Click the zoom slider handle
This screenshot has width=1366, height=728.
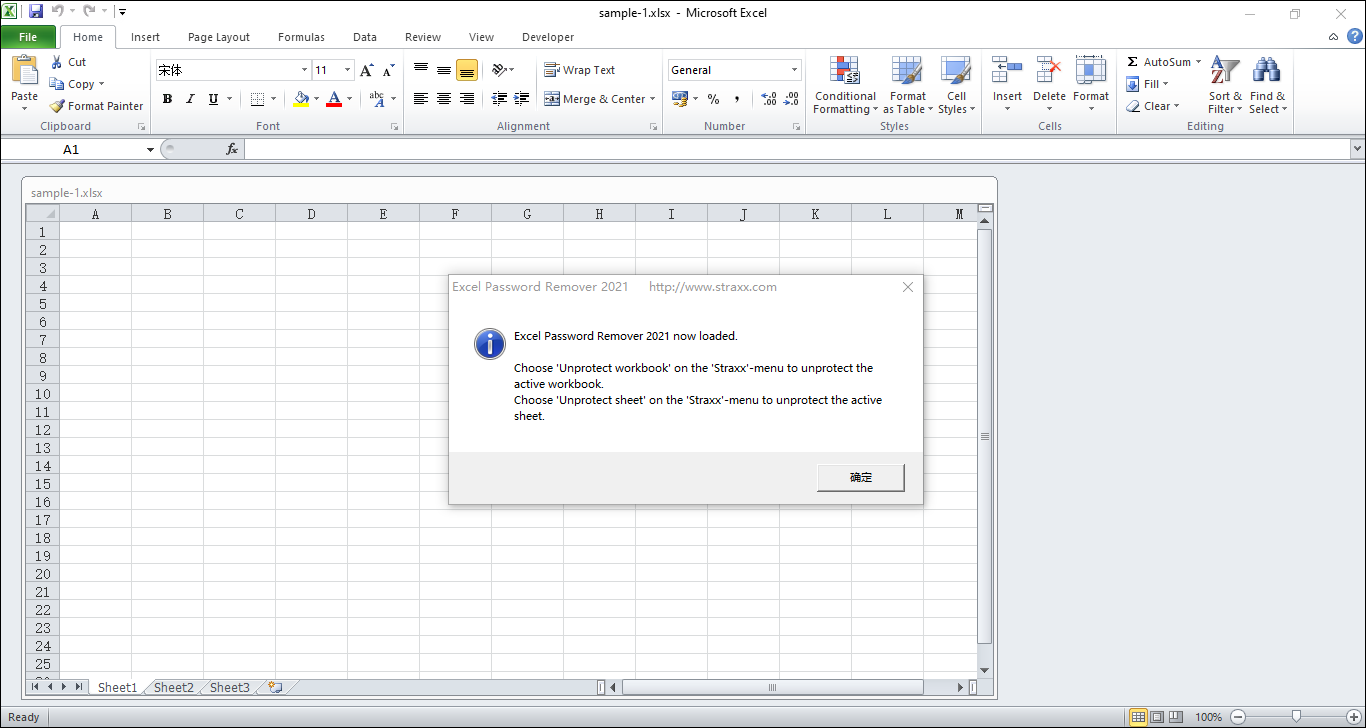[1296, 716]
